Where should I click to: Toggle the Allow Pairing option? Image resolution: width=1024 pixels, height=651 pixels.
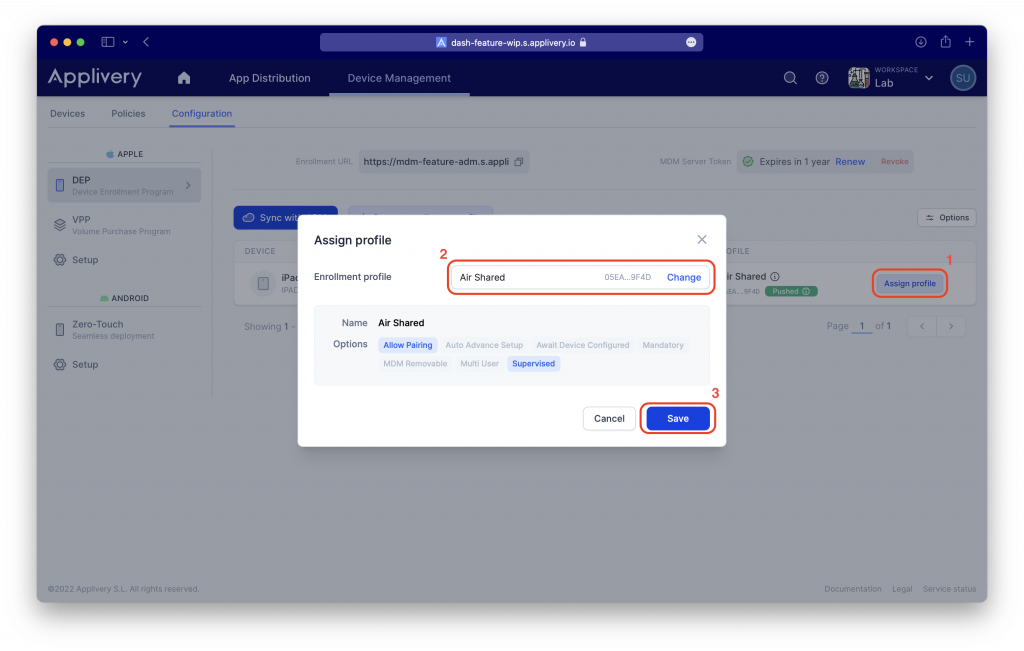[x=408, y=345]
